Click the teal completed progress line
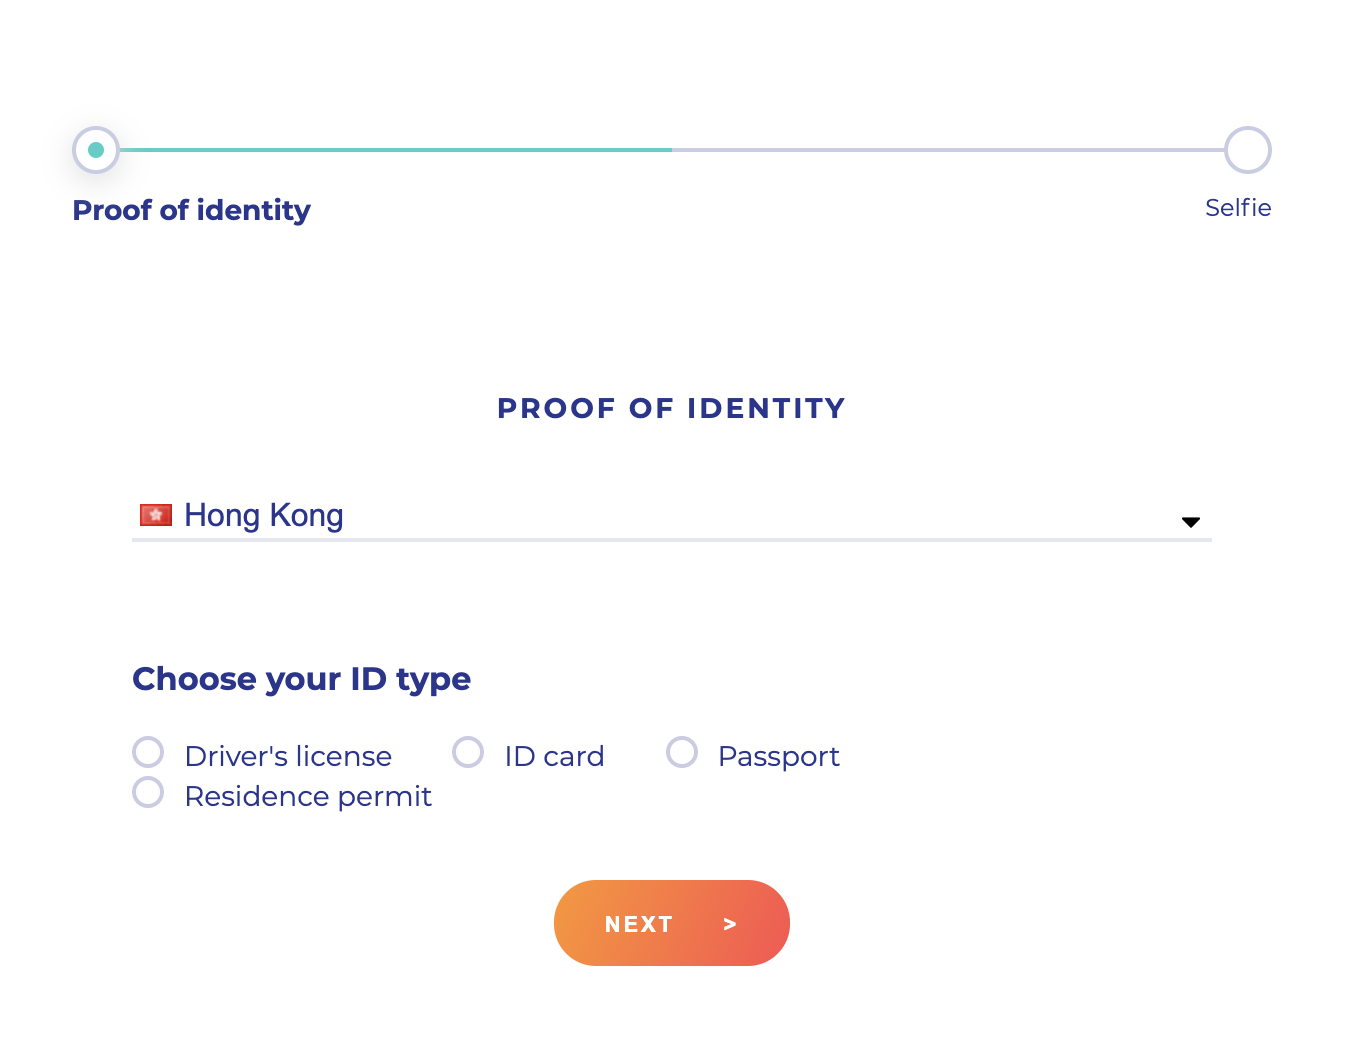The image size is (1352, 1060). (396, 150)
